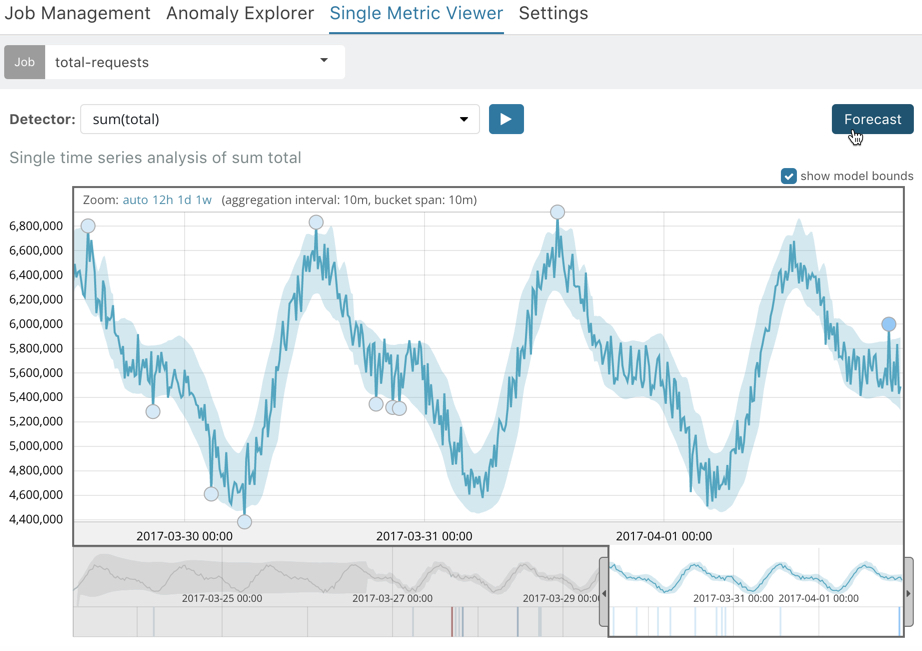The image size is (922, 651).
Task: Click a red anomaly band in the swimlane
Action: pos(452,622)
